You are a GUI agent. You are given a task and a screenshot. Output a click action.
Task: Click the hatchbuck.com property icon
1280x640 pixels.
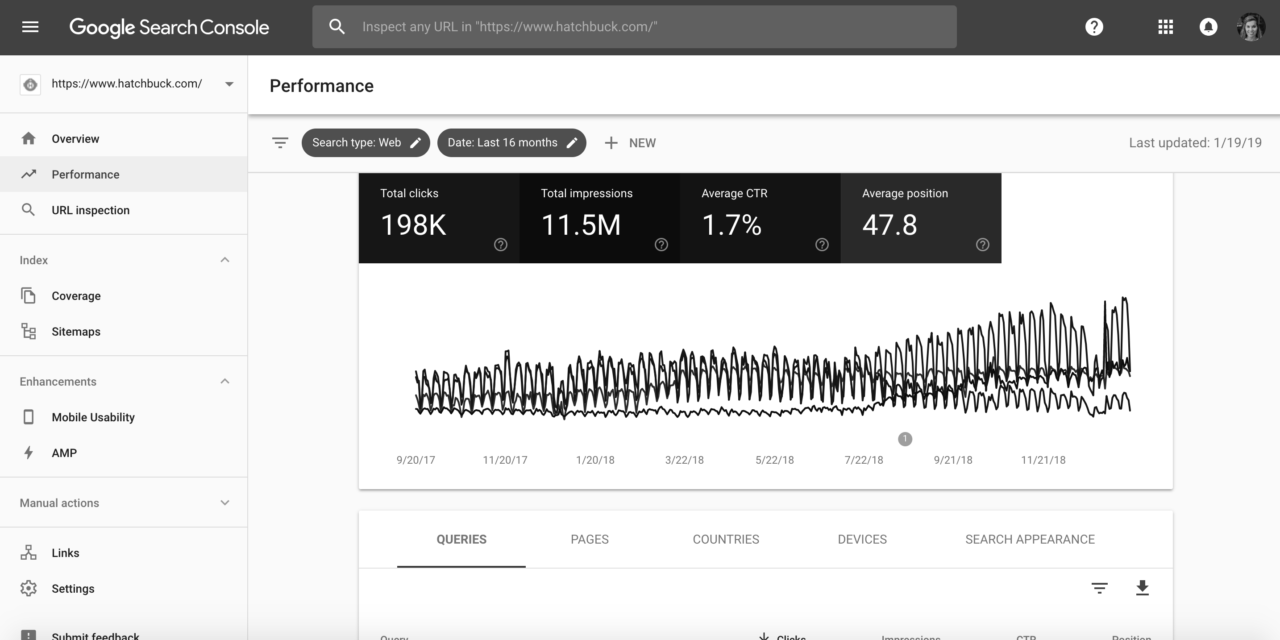(30, 84)
